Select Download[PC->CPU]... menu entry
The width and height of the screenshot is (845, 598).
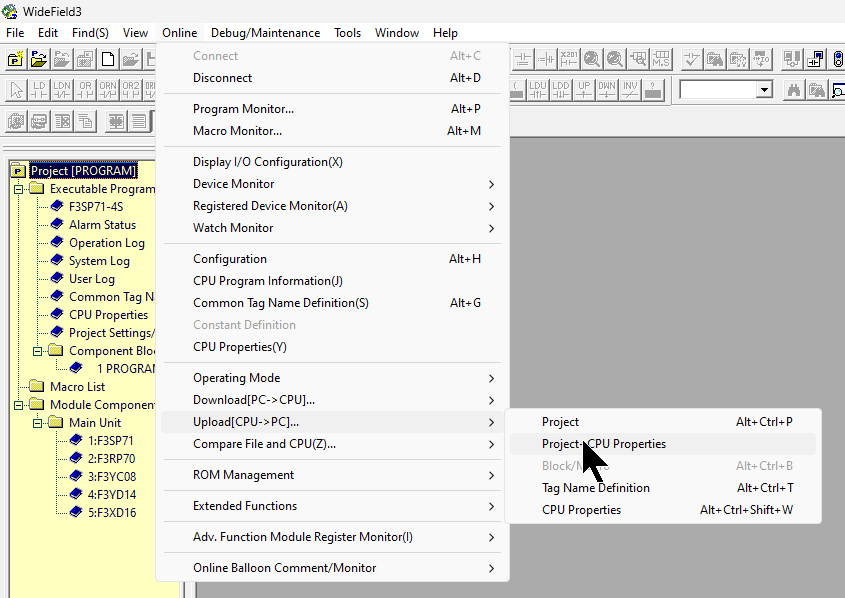click(x=333, y=400)
